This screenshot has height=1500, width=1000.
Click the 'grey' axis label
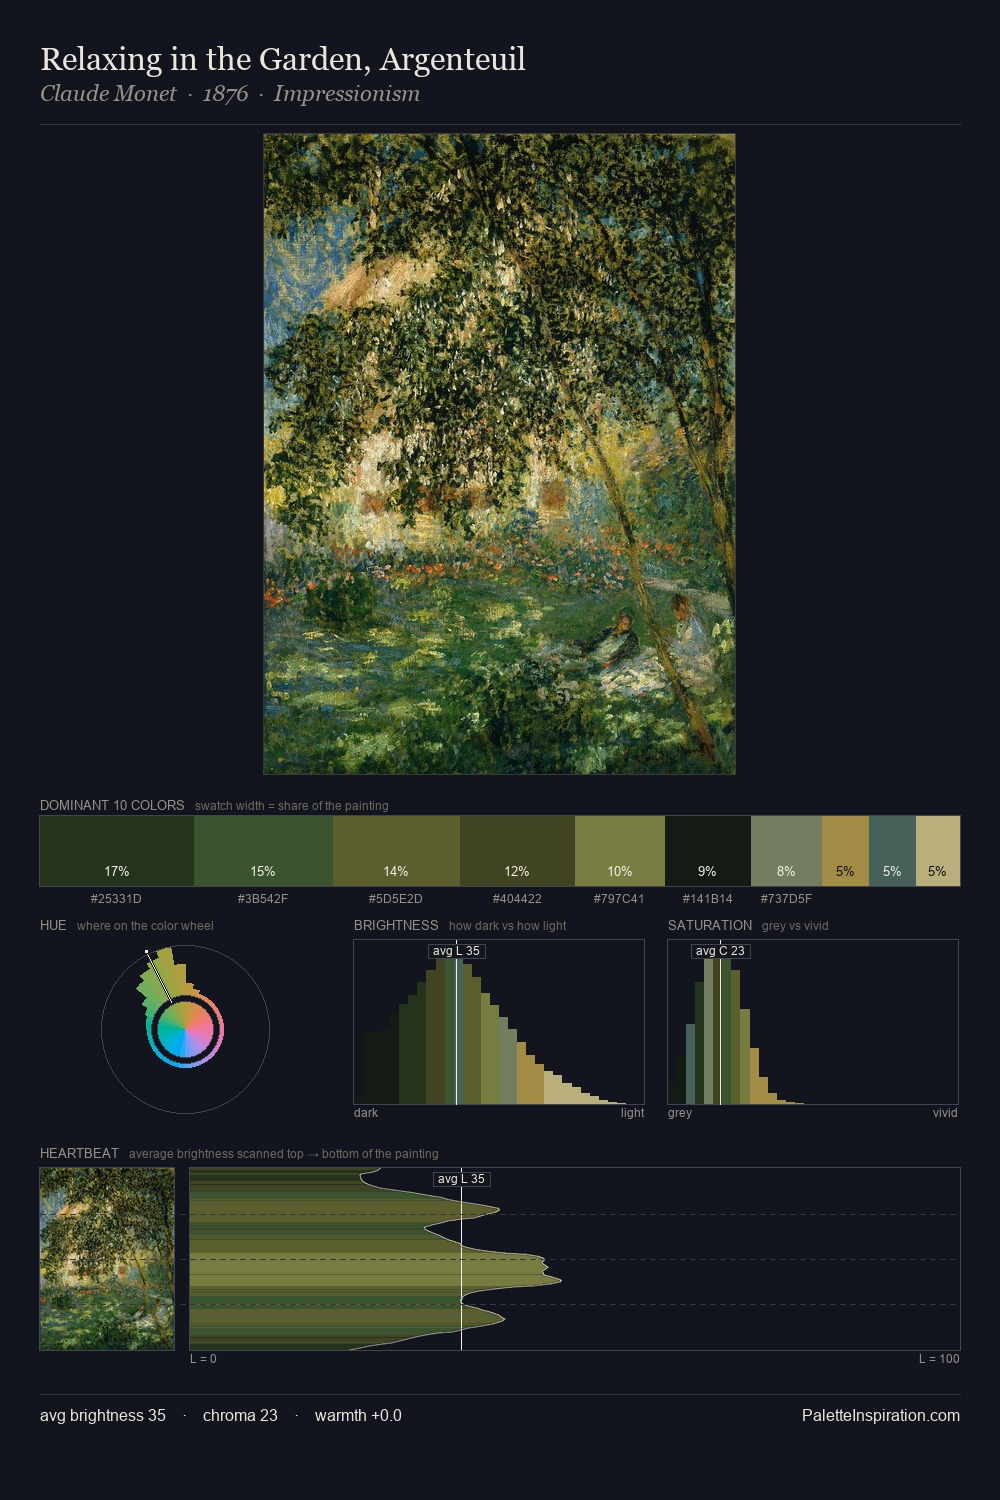coord(680,1113)
